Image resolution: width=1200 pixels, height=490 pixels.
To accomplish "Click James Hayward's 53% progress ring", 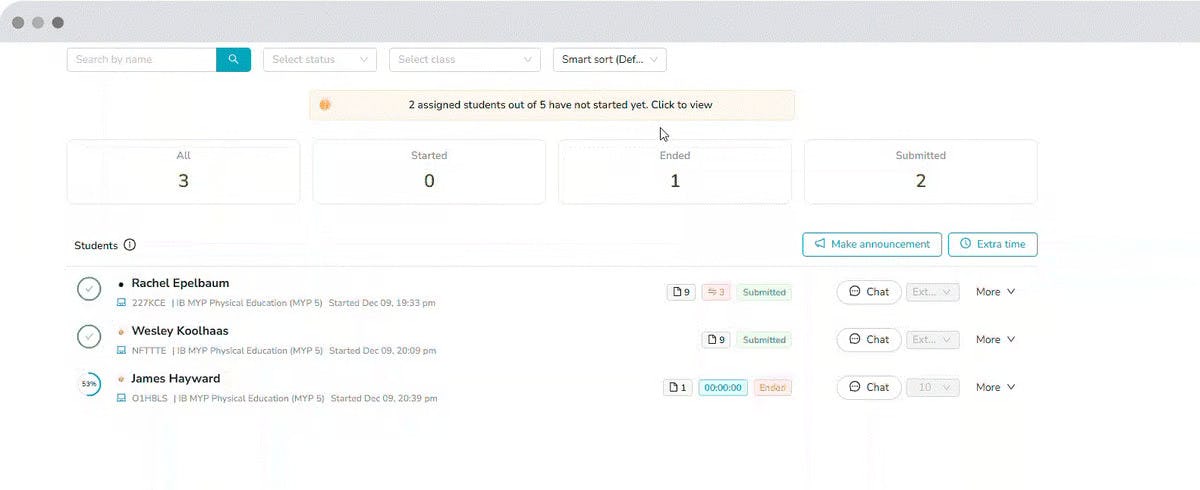I will [89, 385].
